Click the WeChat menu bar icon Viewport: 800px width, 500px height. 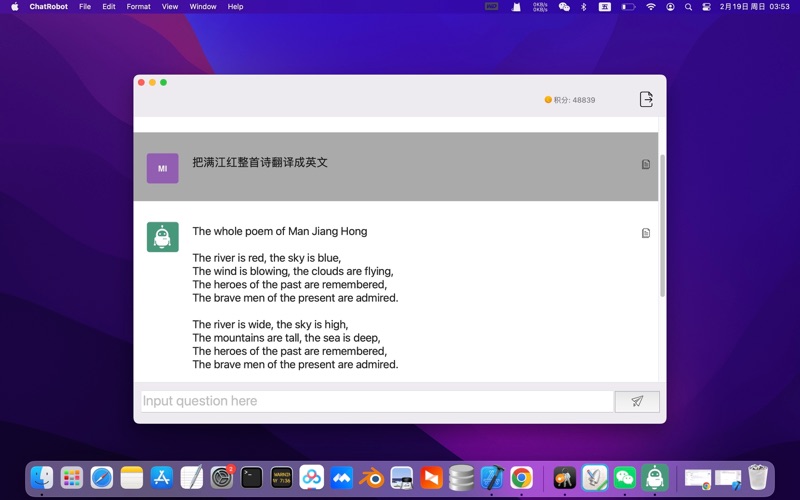pos(564,7)
